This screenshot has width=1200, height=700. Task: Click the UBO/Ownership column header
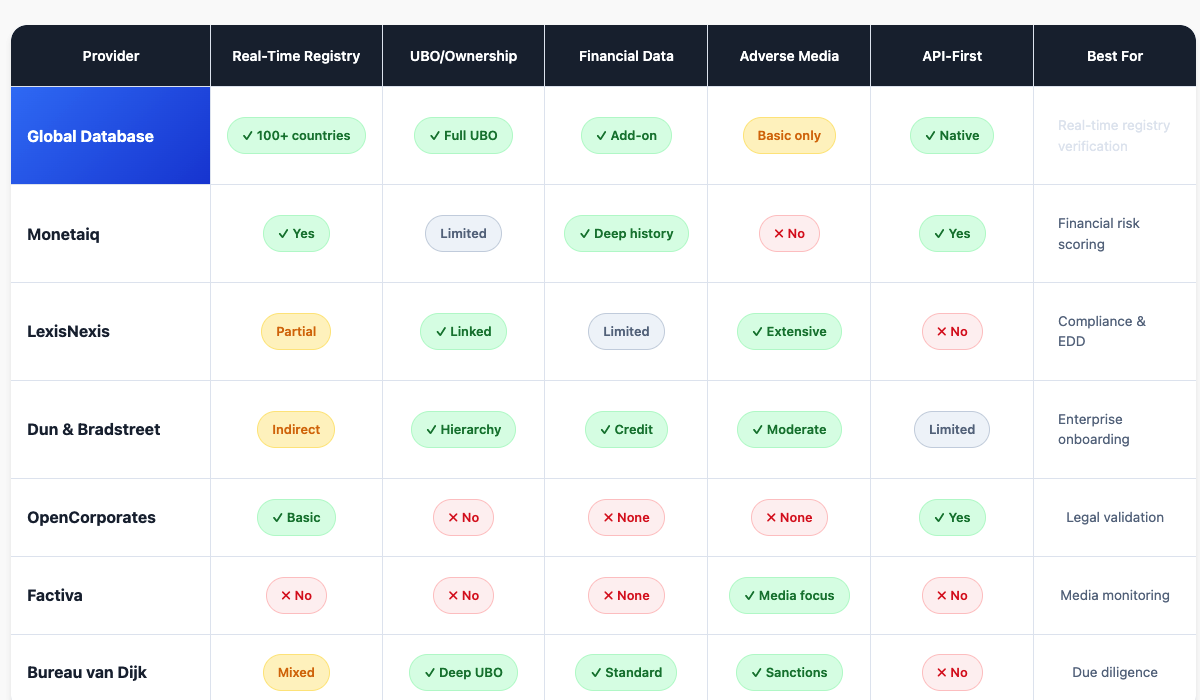463,56
